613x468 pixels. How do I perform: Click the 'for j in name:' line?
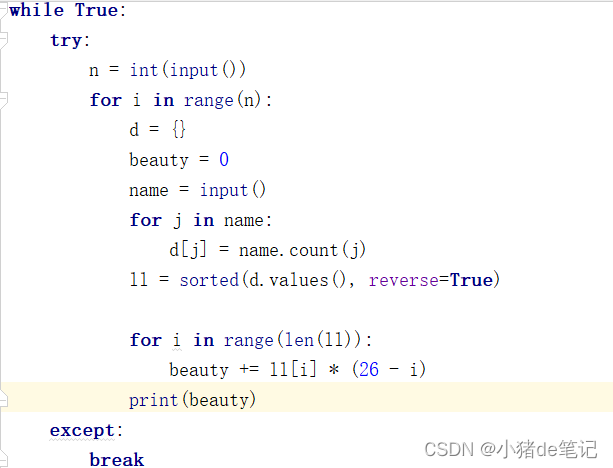coord(201,220)
